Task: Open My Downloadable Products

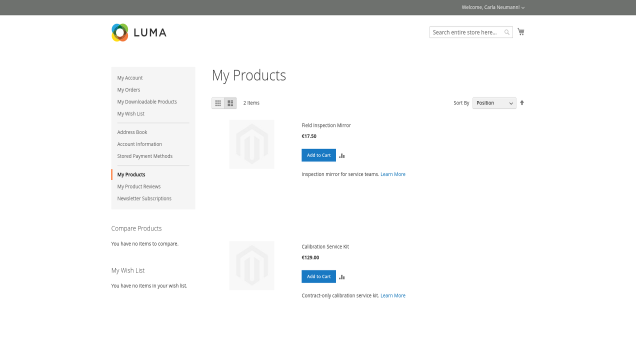Action: [147, 102]
